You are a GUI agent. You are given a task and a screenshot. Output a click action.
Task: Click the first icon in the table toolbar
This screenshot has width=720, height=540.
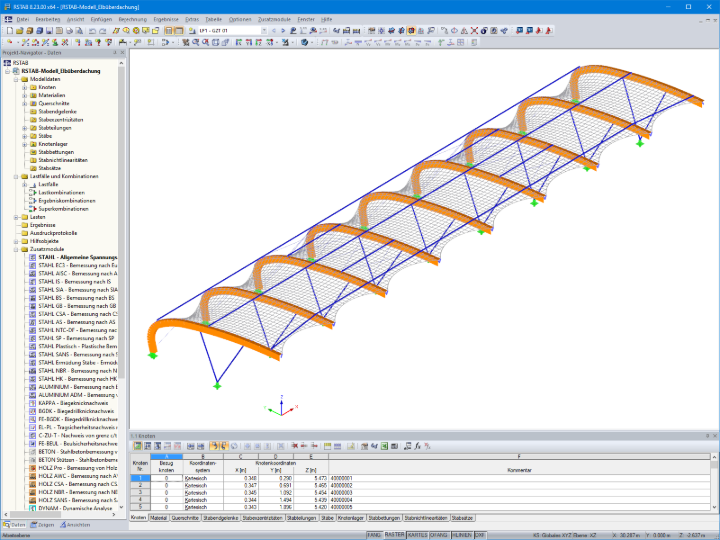(137, 446)
